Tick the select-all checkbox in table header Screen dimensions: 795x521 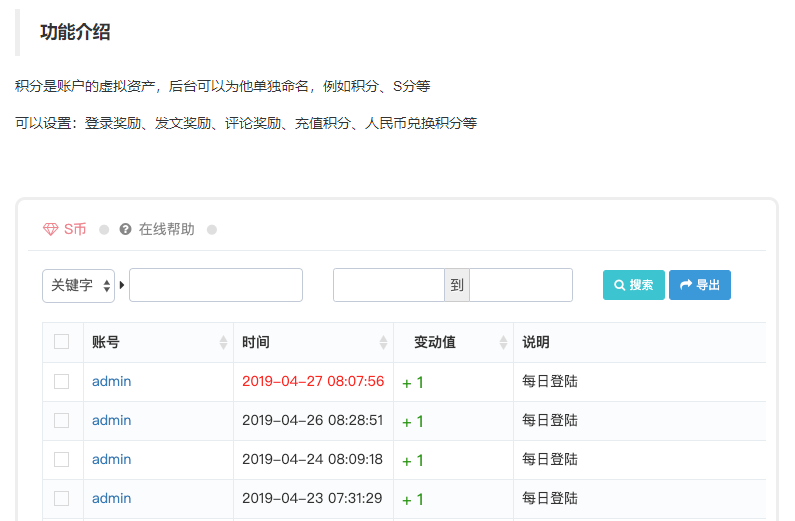click(x=62, y=342)
